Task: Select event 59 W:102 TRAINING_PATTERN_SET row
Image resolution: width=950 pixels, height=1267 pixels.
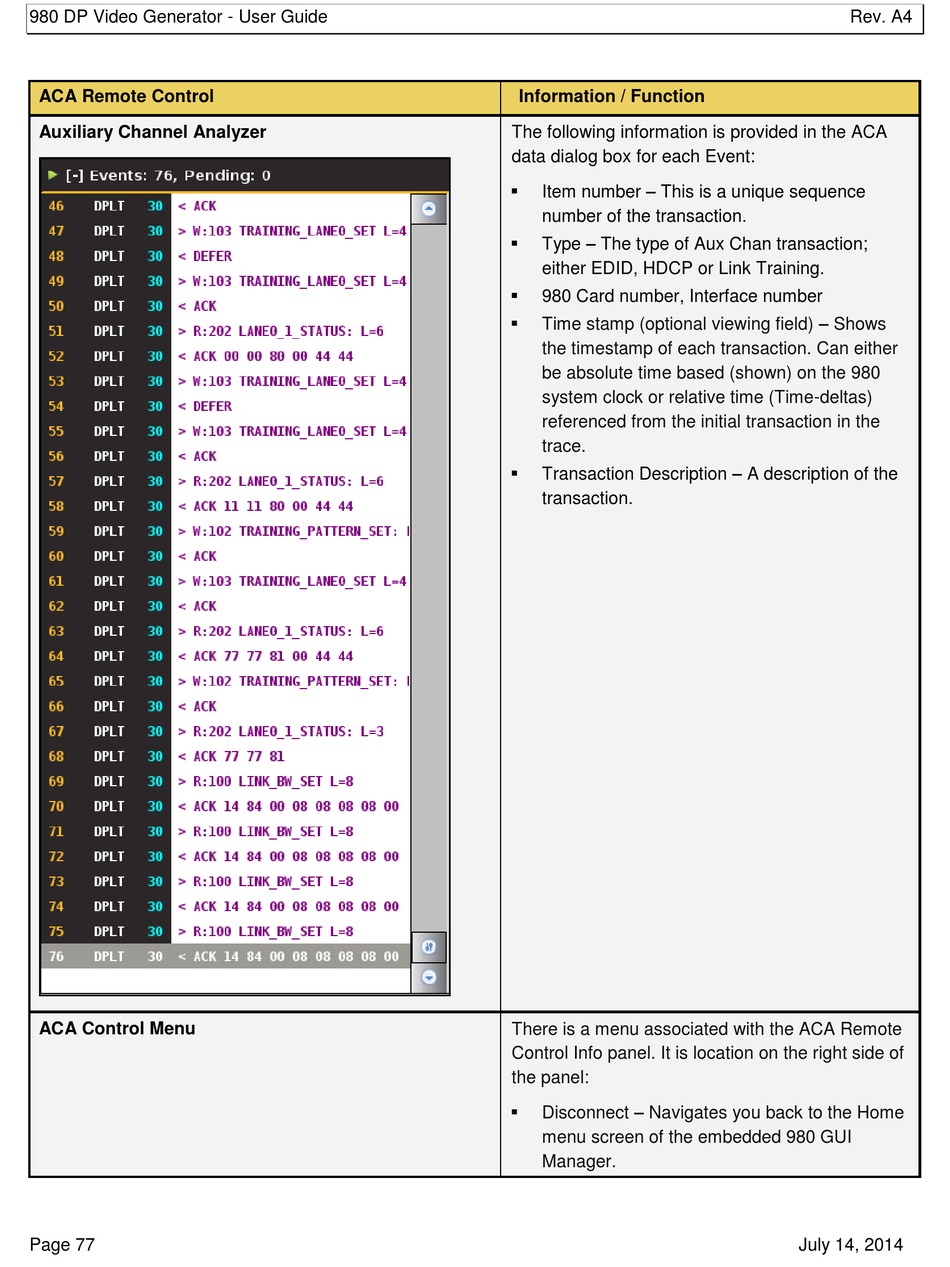Action: (226, 531)
